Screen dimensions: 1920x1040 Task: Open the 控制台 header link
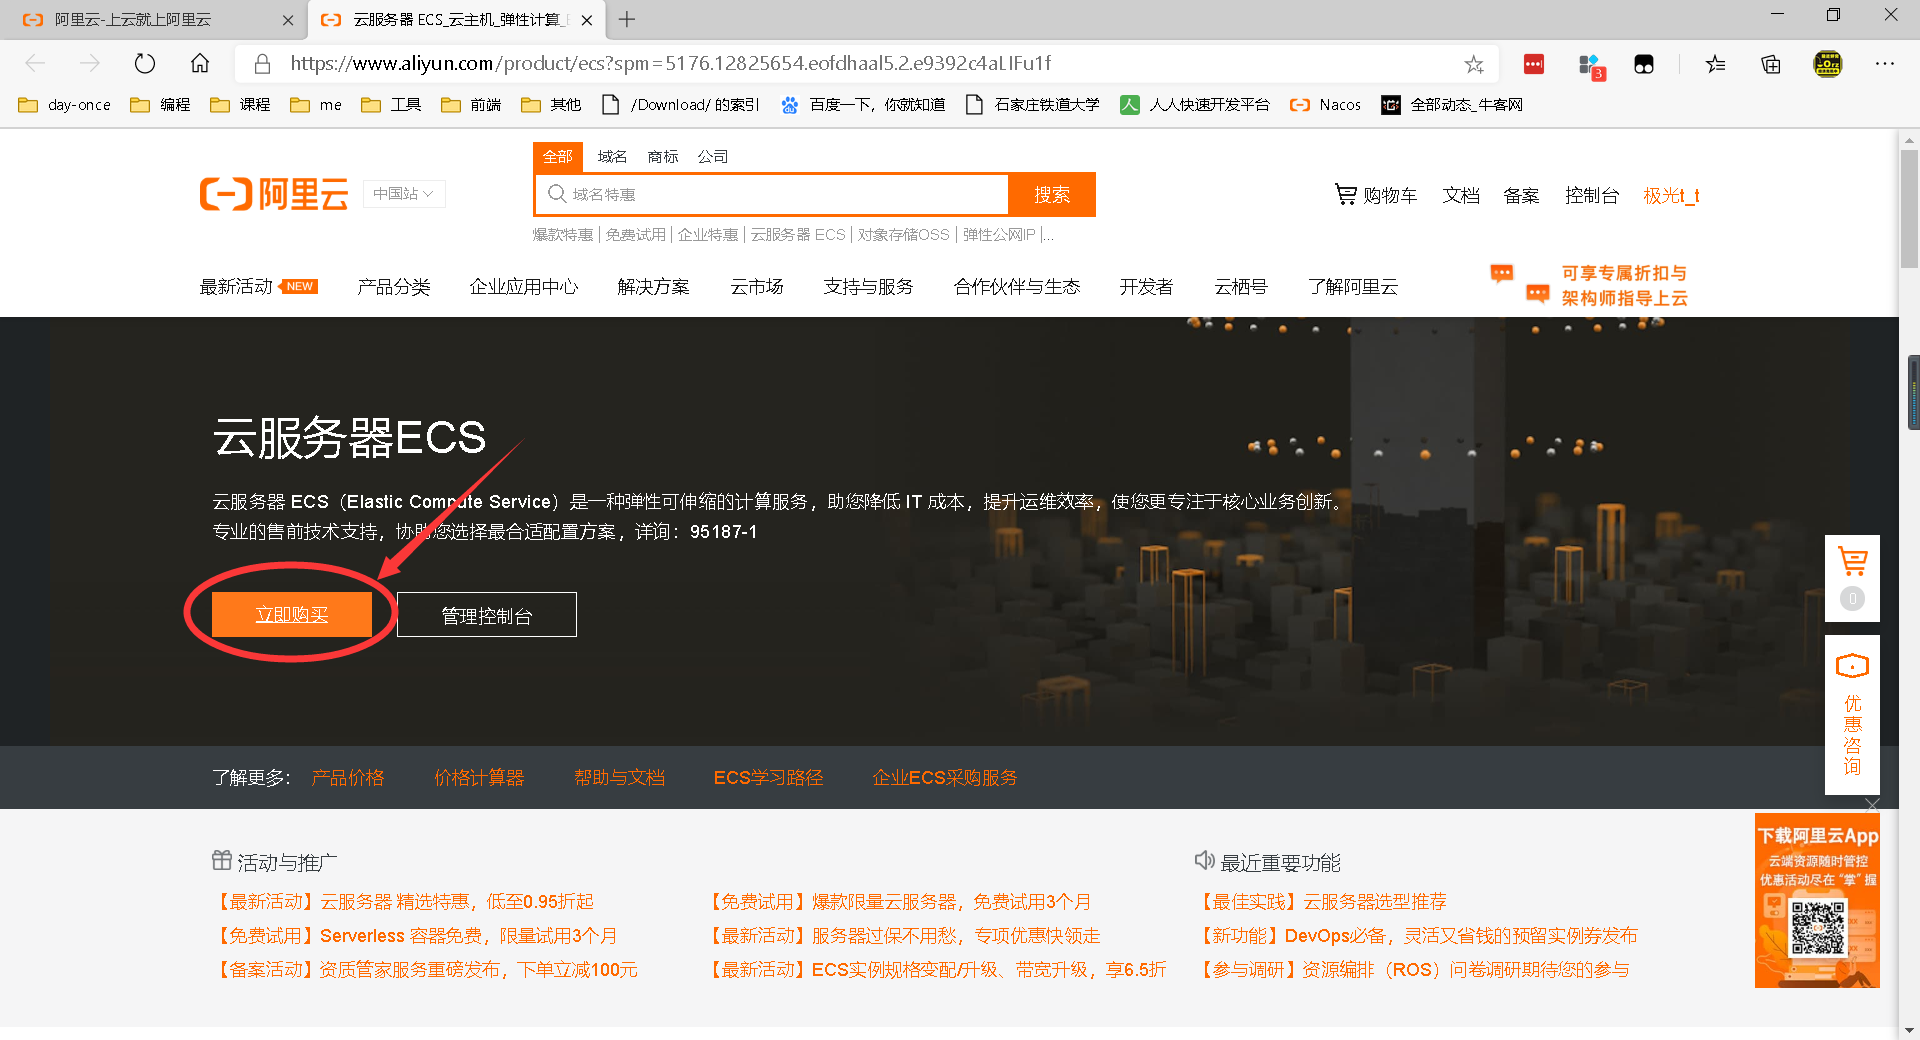(x=1591, y=196)
